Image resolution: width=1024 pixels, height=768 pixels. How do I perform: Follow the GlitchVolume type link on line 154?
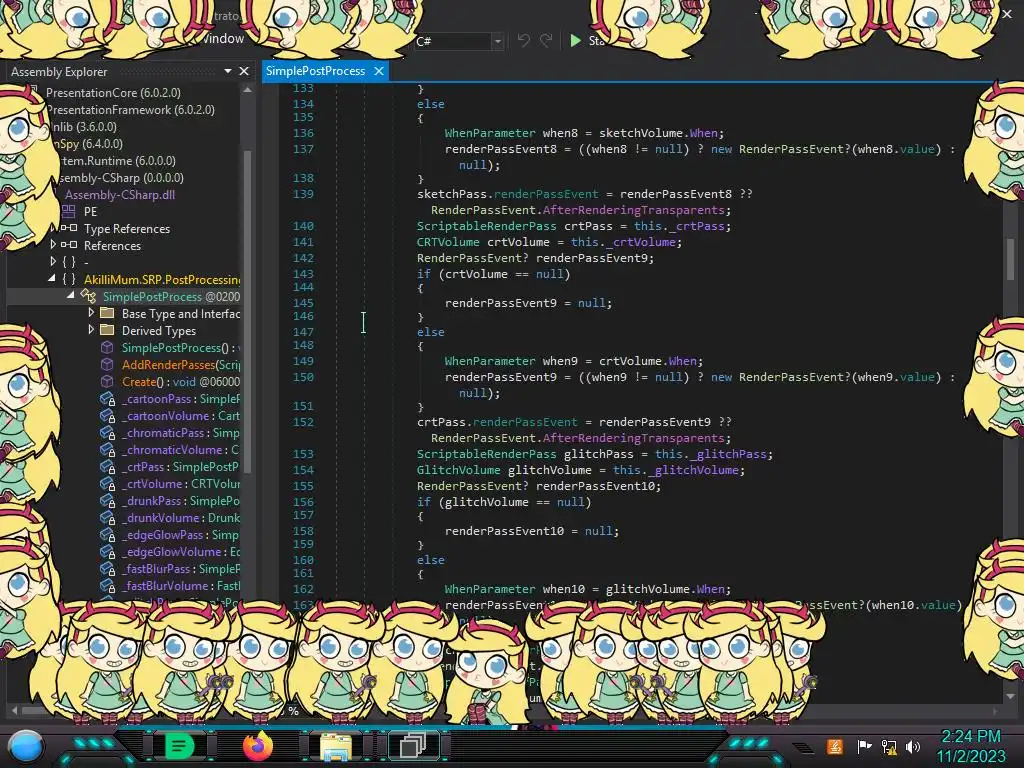[458, 470]
